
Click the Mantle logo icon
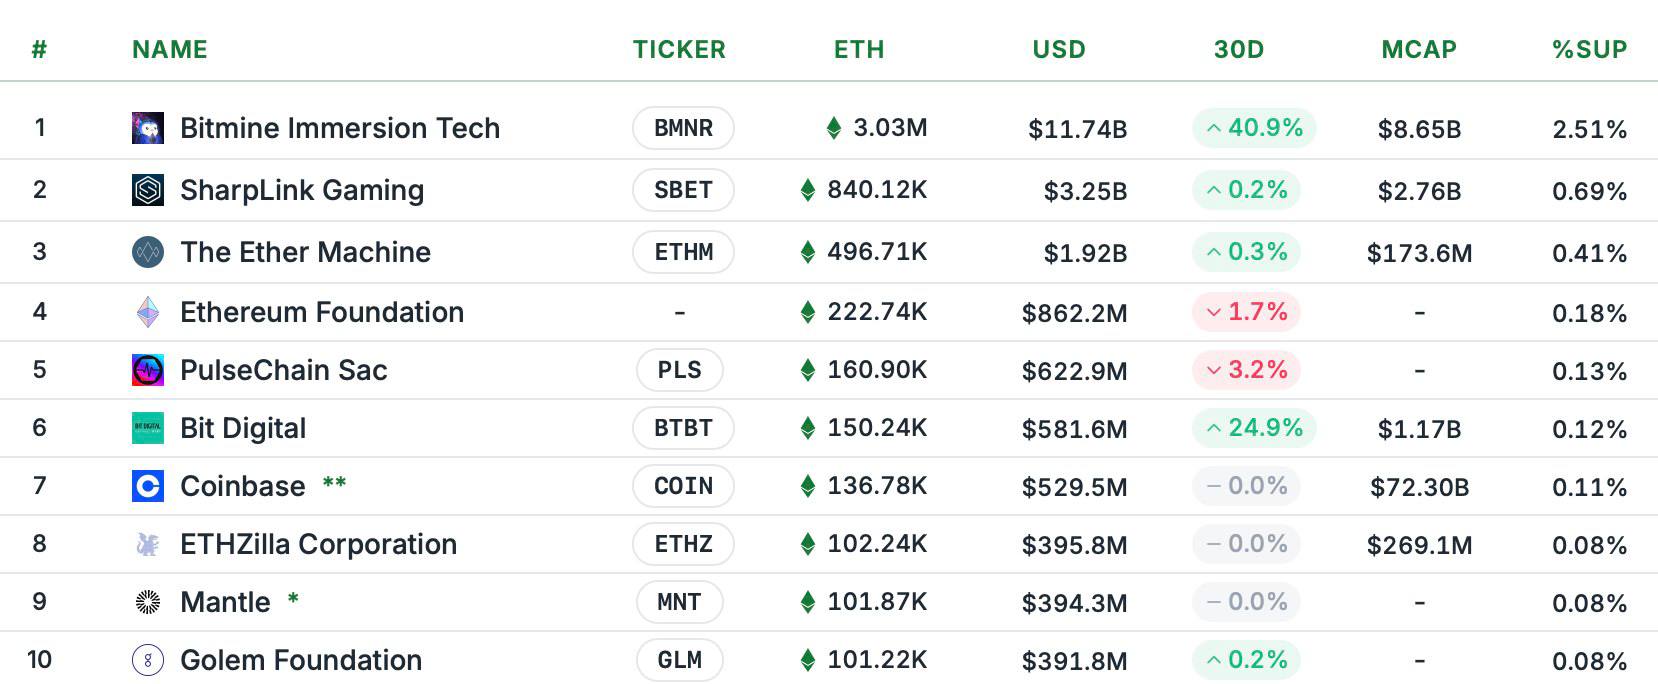click(148, 602)
